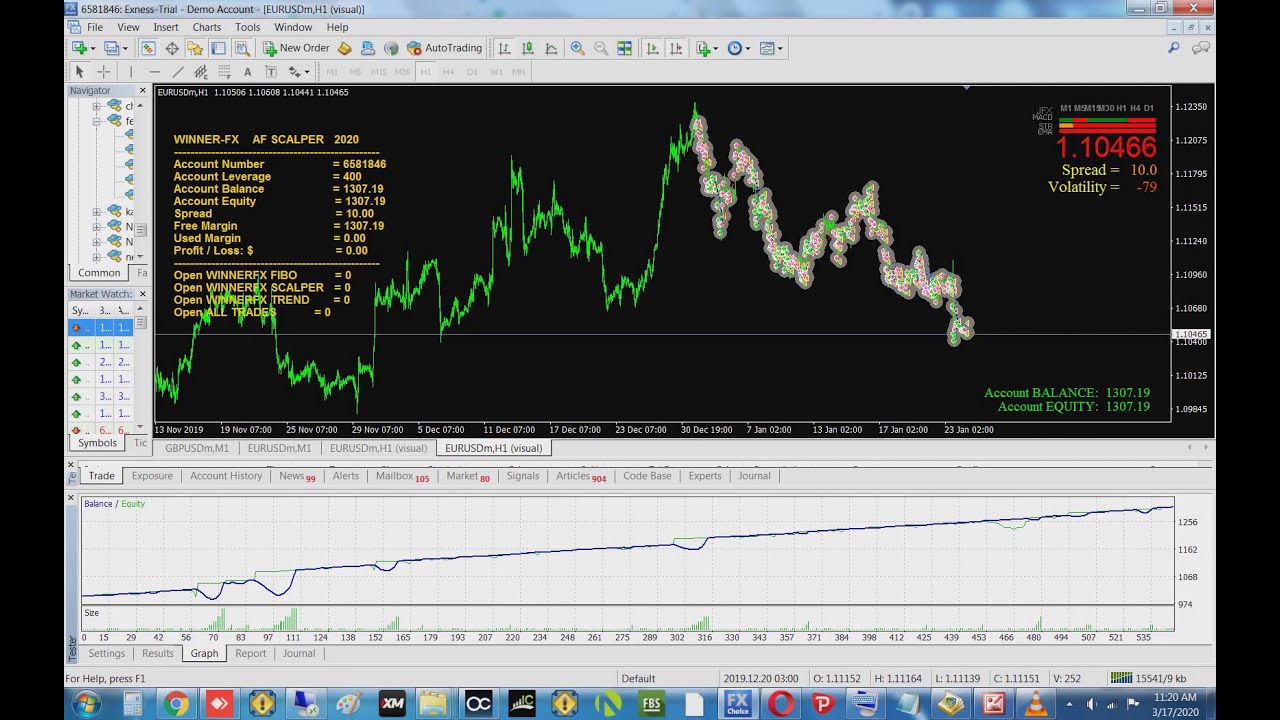The height and width of the screenshot is (720, 1280).
Task: Open the Indicators list dropdown
Action: 707,48
